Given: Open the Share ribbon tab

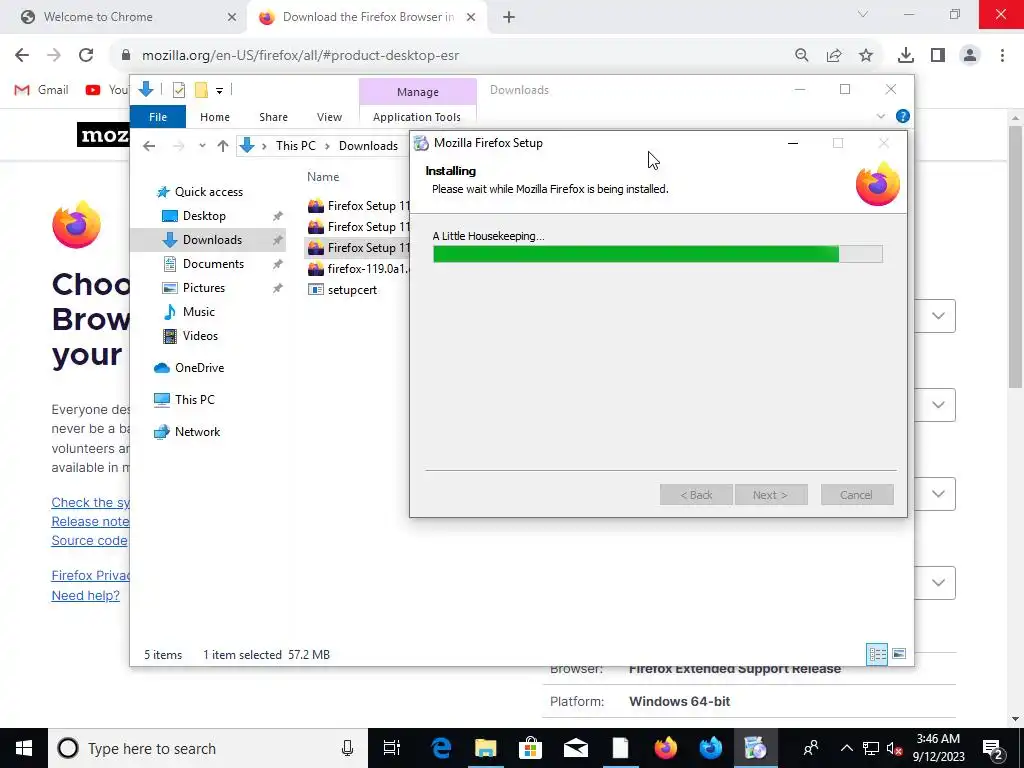Looking at the screenshot, I should (x=273, y=117).
